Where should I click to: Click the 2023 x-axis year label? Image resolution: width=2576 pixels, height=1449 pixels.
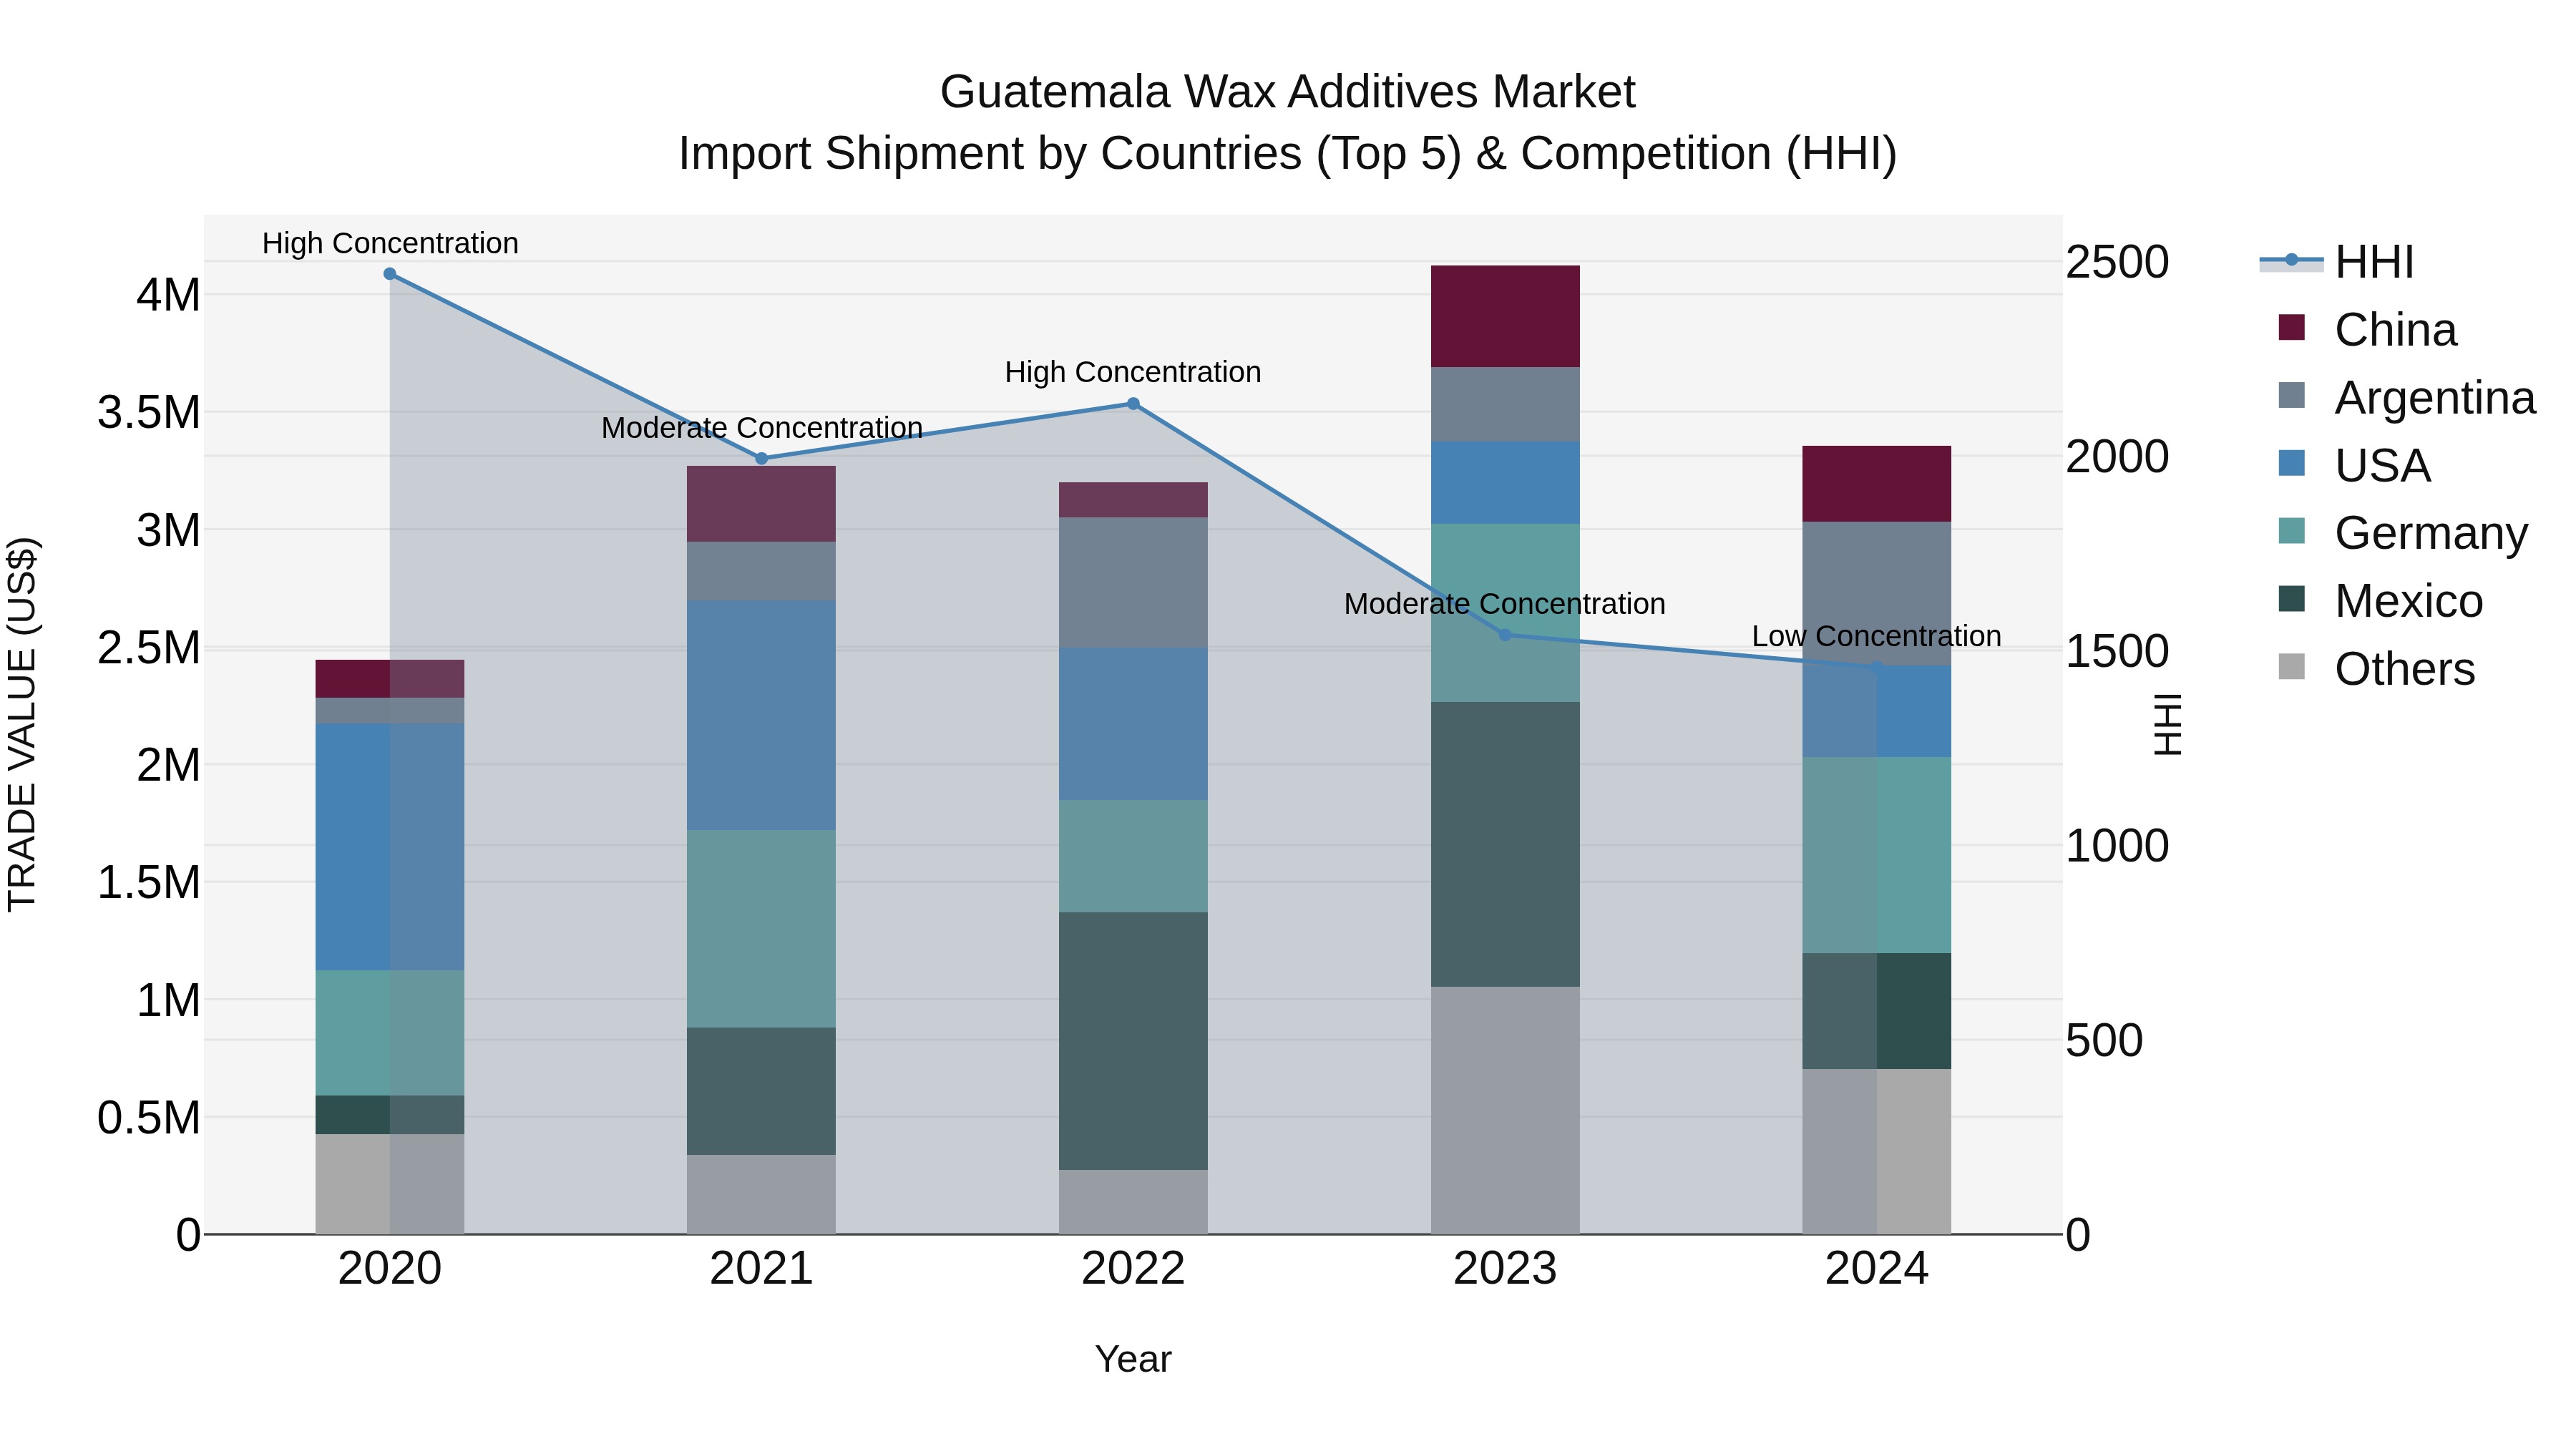pyautogui.click(x=1505, y=1269)
